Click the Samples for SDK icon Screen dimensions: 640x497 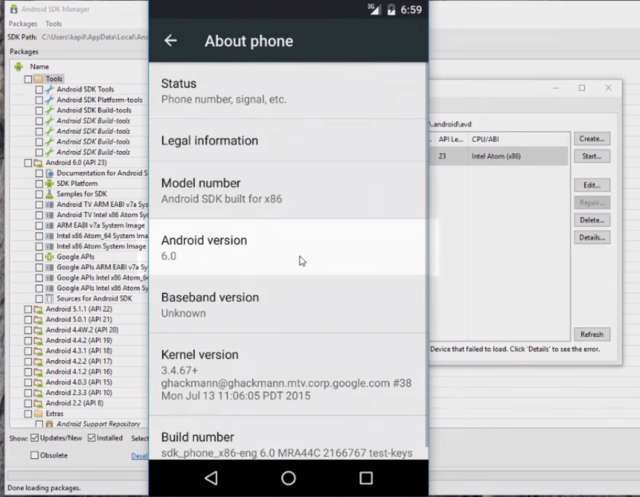pos(50,194)
